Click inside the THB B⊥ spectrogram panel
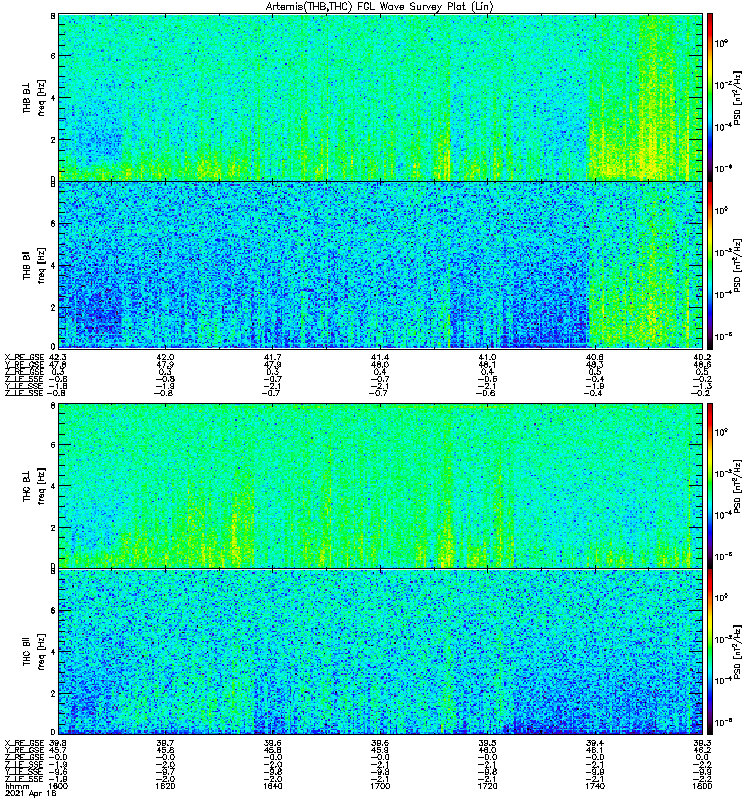Viewport: 750px width, 800px height. [x=380, y=97]
